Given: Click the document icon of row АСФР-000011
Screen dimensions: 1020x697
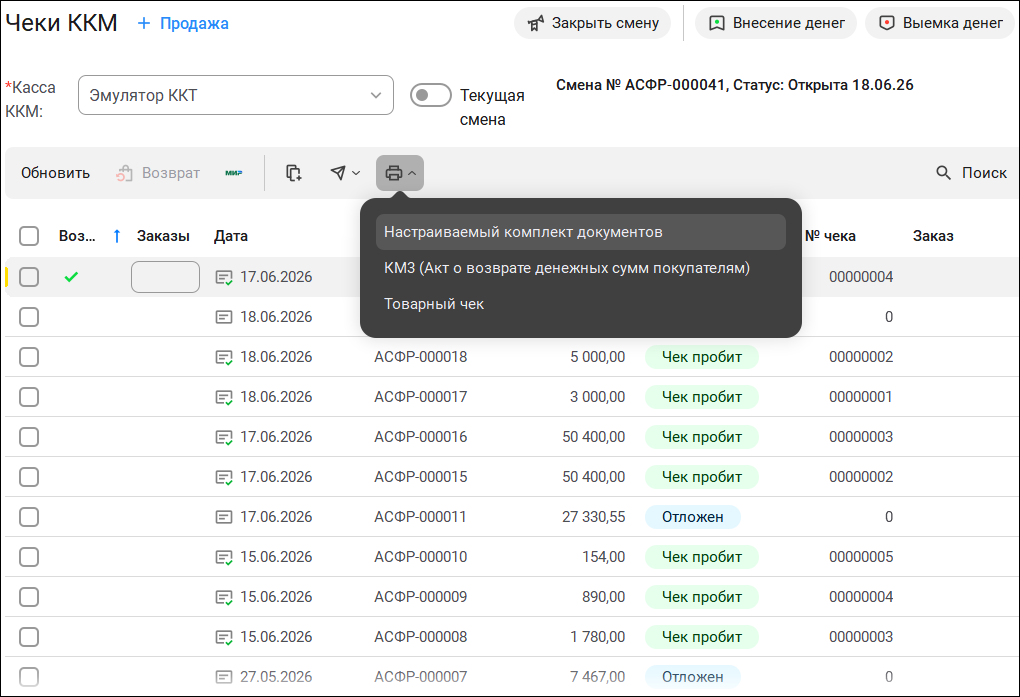Looking at the screenshot, I should [x=224, y=517].
